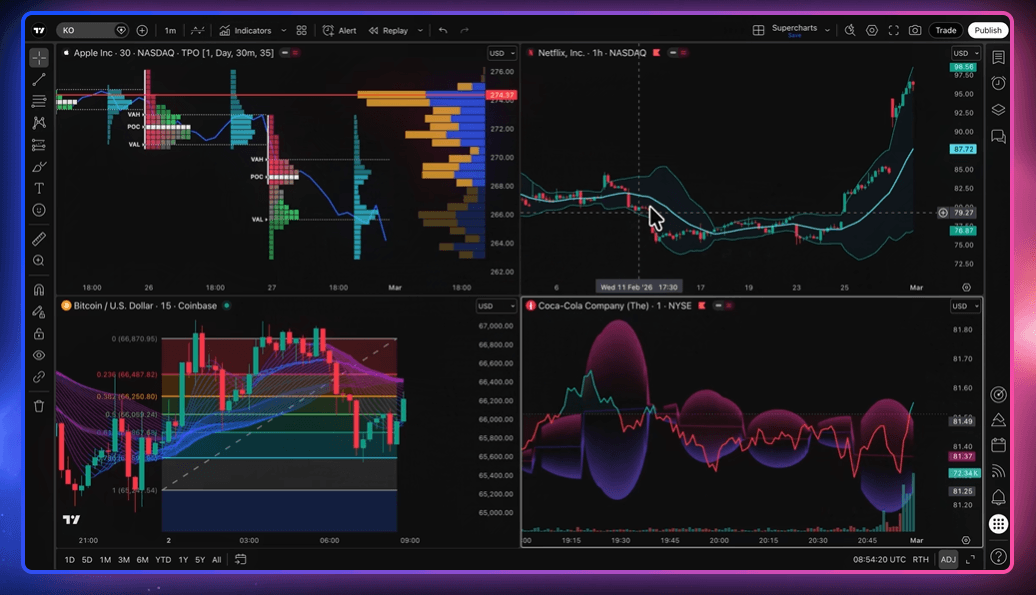Open the watchlist panel icon
The image size is (1036, 595).
998,57
